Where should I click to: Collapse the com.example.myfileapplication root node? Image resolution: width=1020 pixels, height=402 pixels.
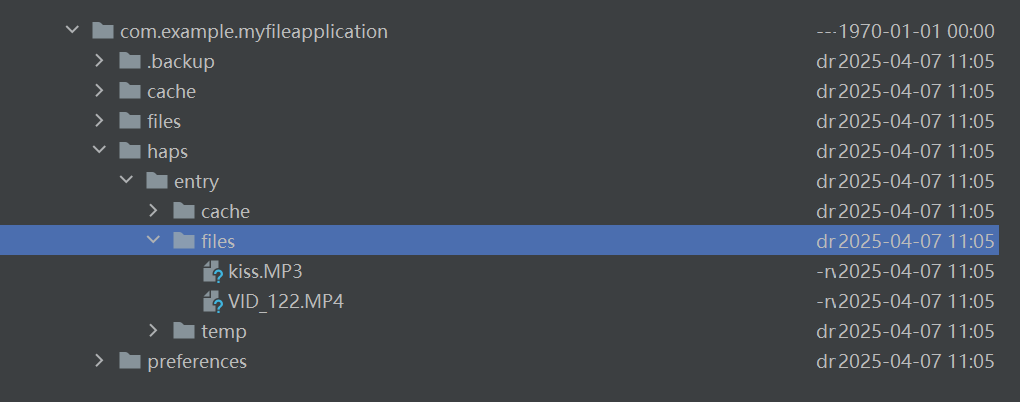pyautogui.click(x=72, y=30)
